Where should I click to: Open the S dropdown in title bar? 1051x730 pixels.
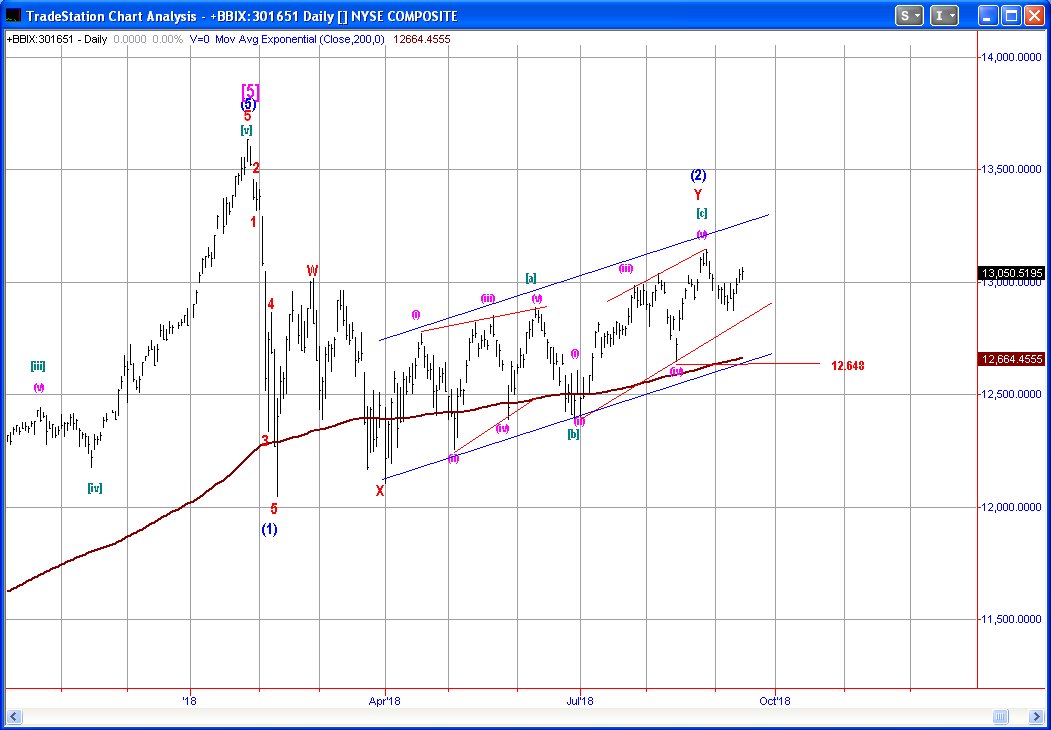tap(910, 15)
